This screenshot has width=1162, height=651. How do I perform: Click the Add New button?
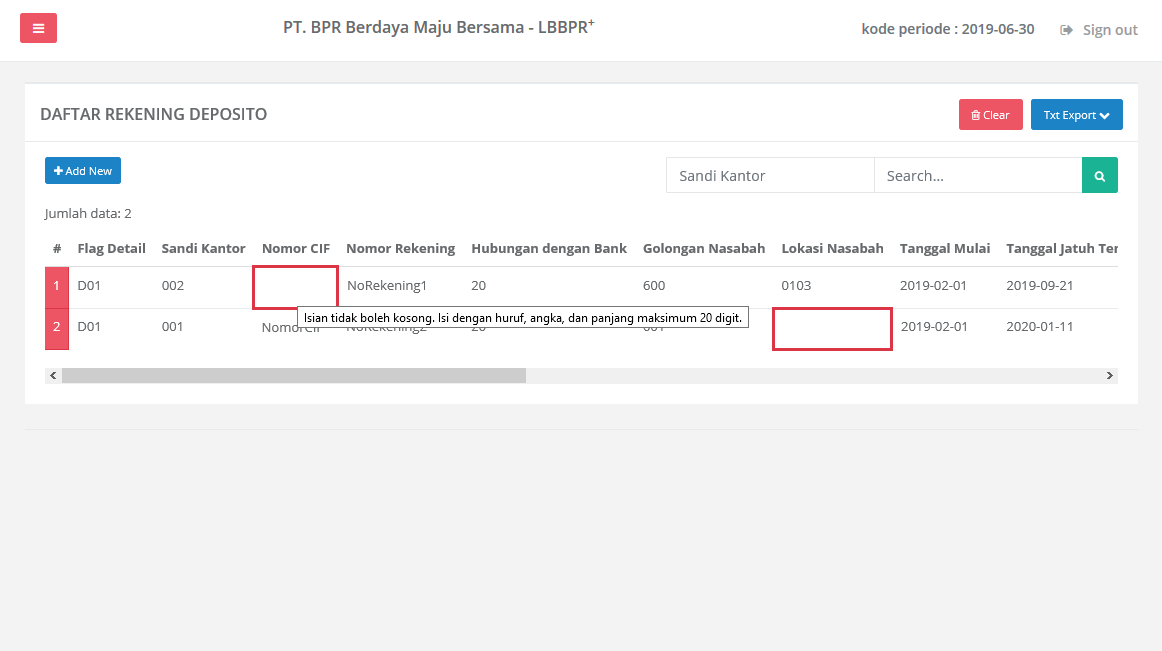(x=82, y=170)
